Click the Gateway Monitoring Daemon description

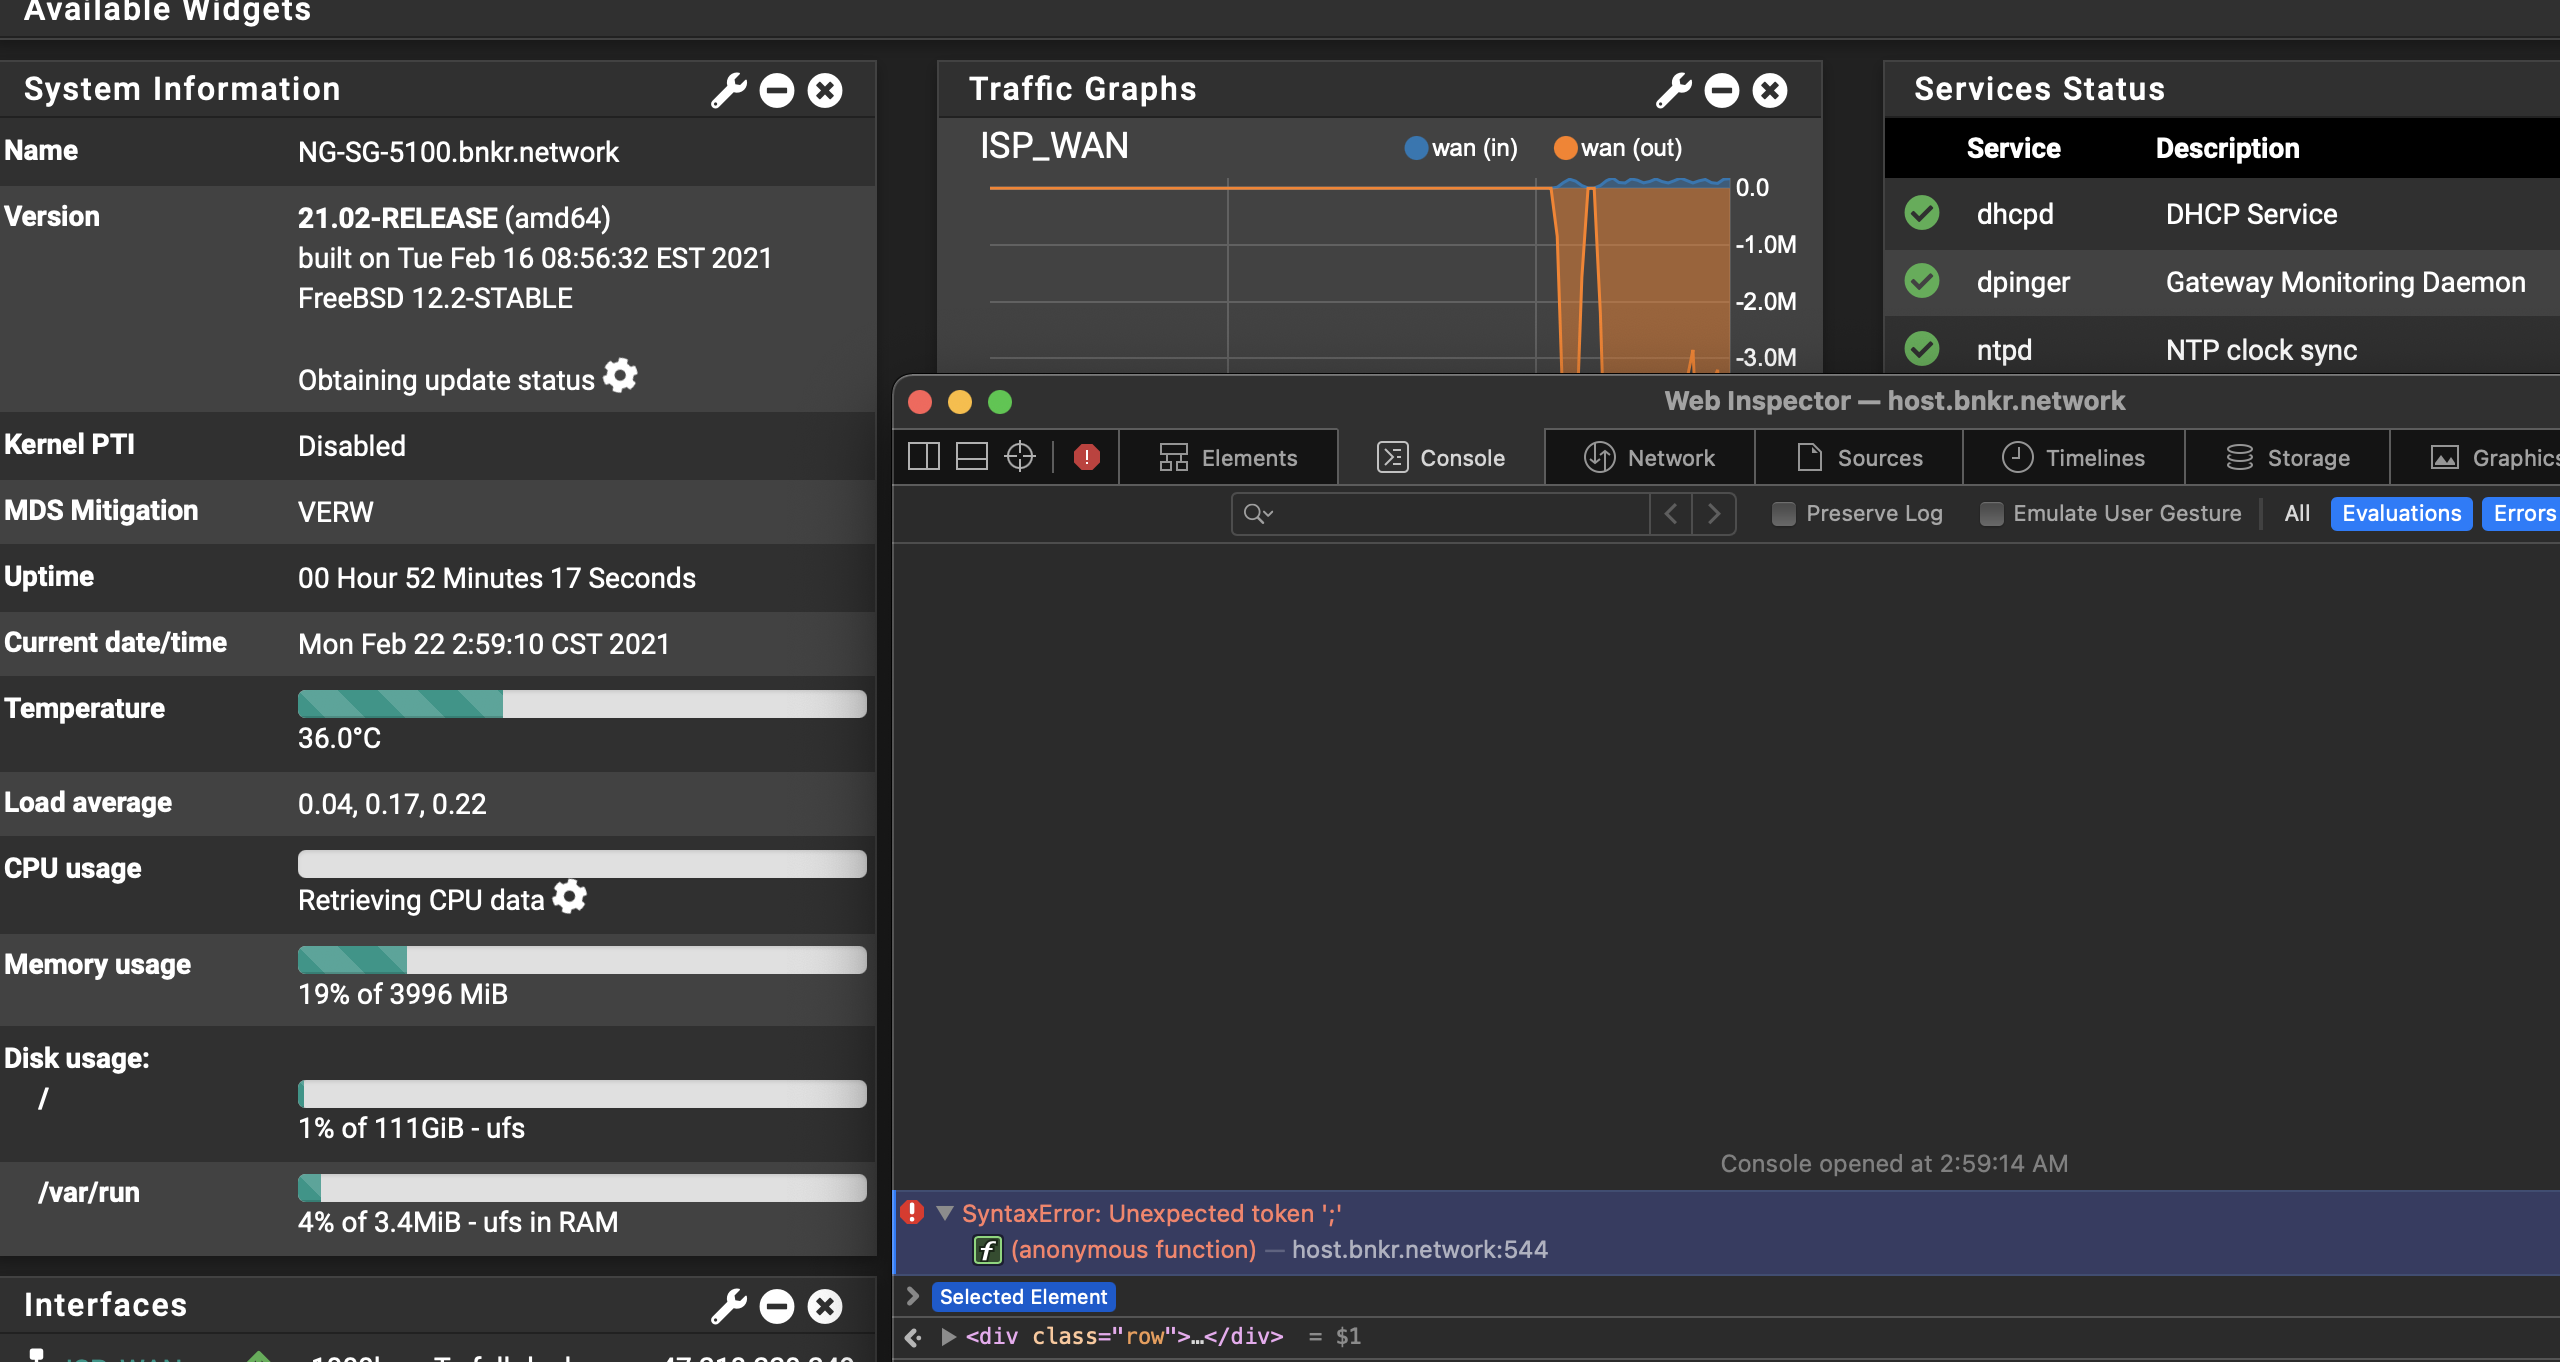point(2345,282)
